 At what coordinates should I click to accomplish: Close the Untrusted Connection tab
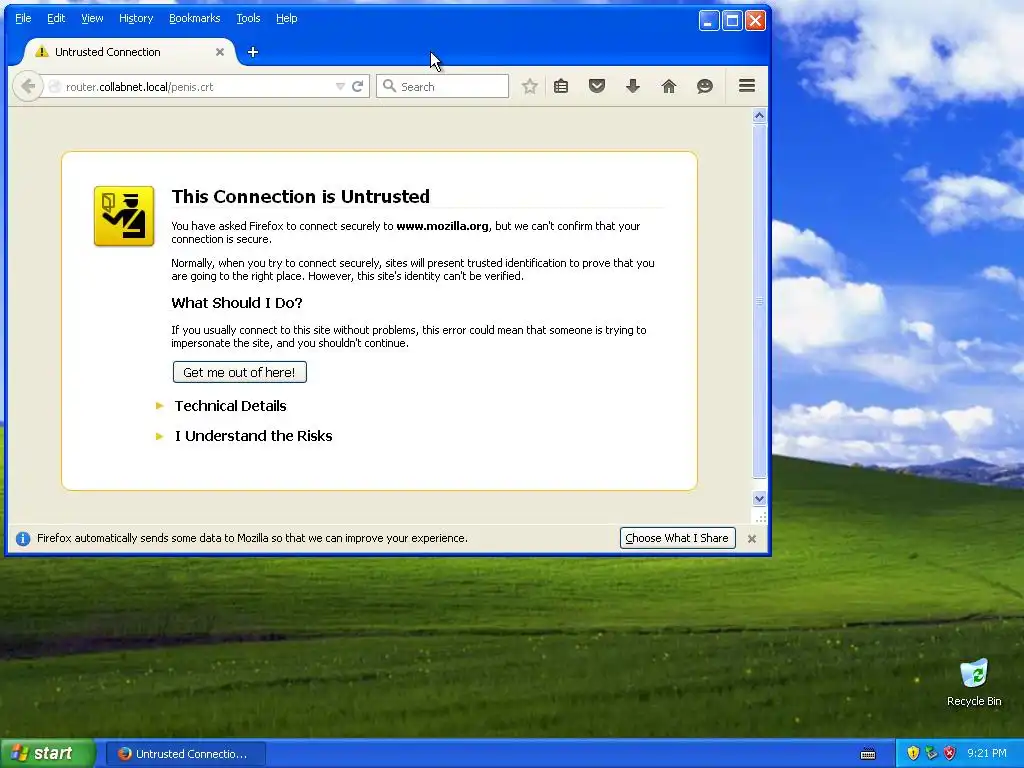point(220,52)
